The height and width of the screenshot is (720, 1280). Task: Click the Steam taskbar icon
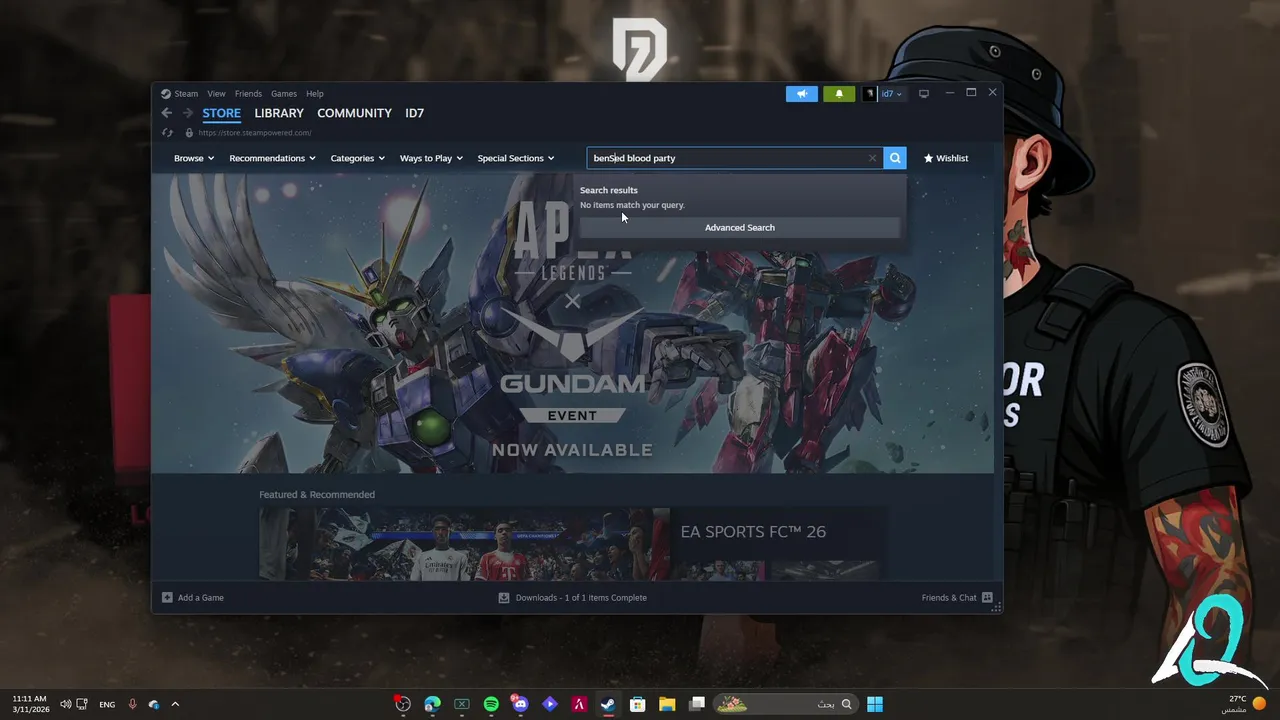pos(608,704)
